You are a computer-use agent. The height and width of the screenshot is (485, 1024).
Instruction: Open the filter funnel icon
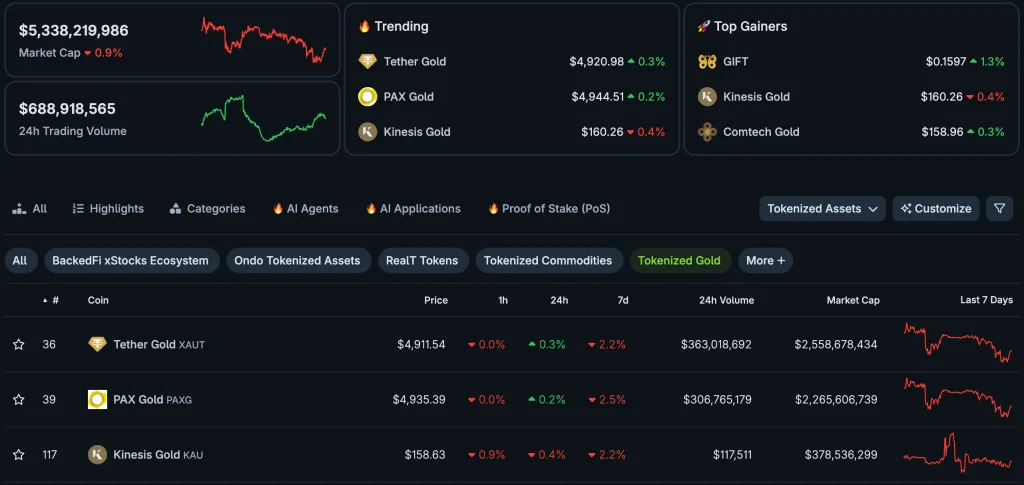(x=999, y=209)
